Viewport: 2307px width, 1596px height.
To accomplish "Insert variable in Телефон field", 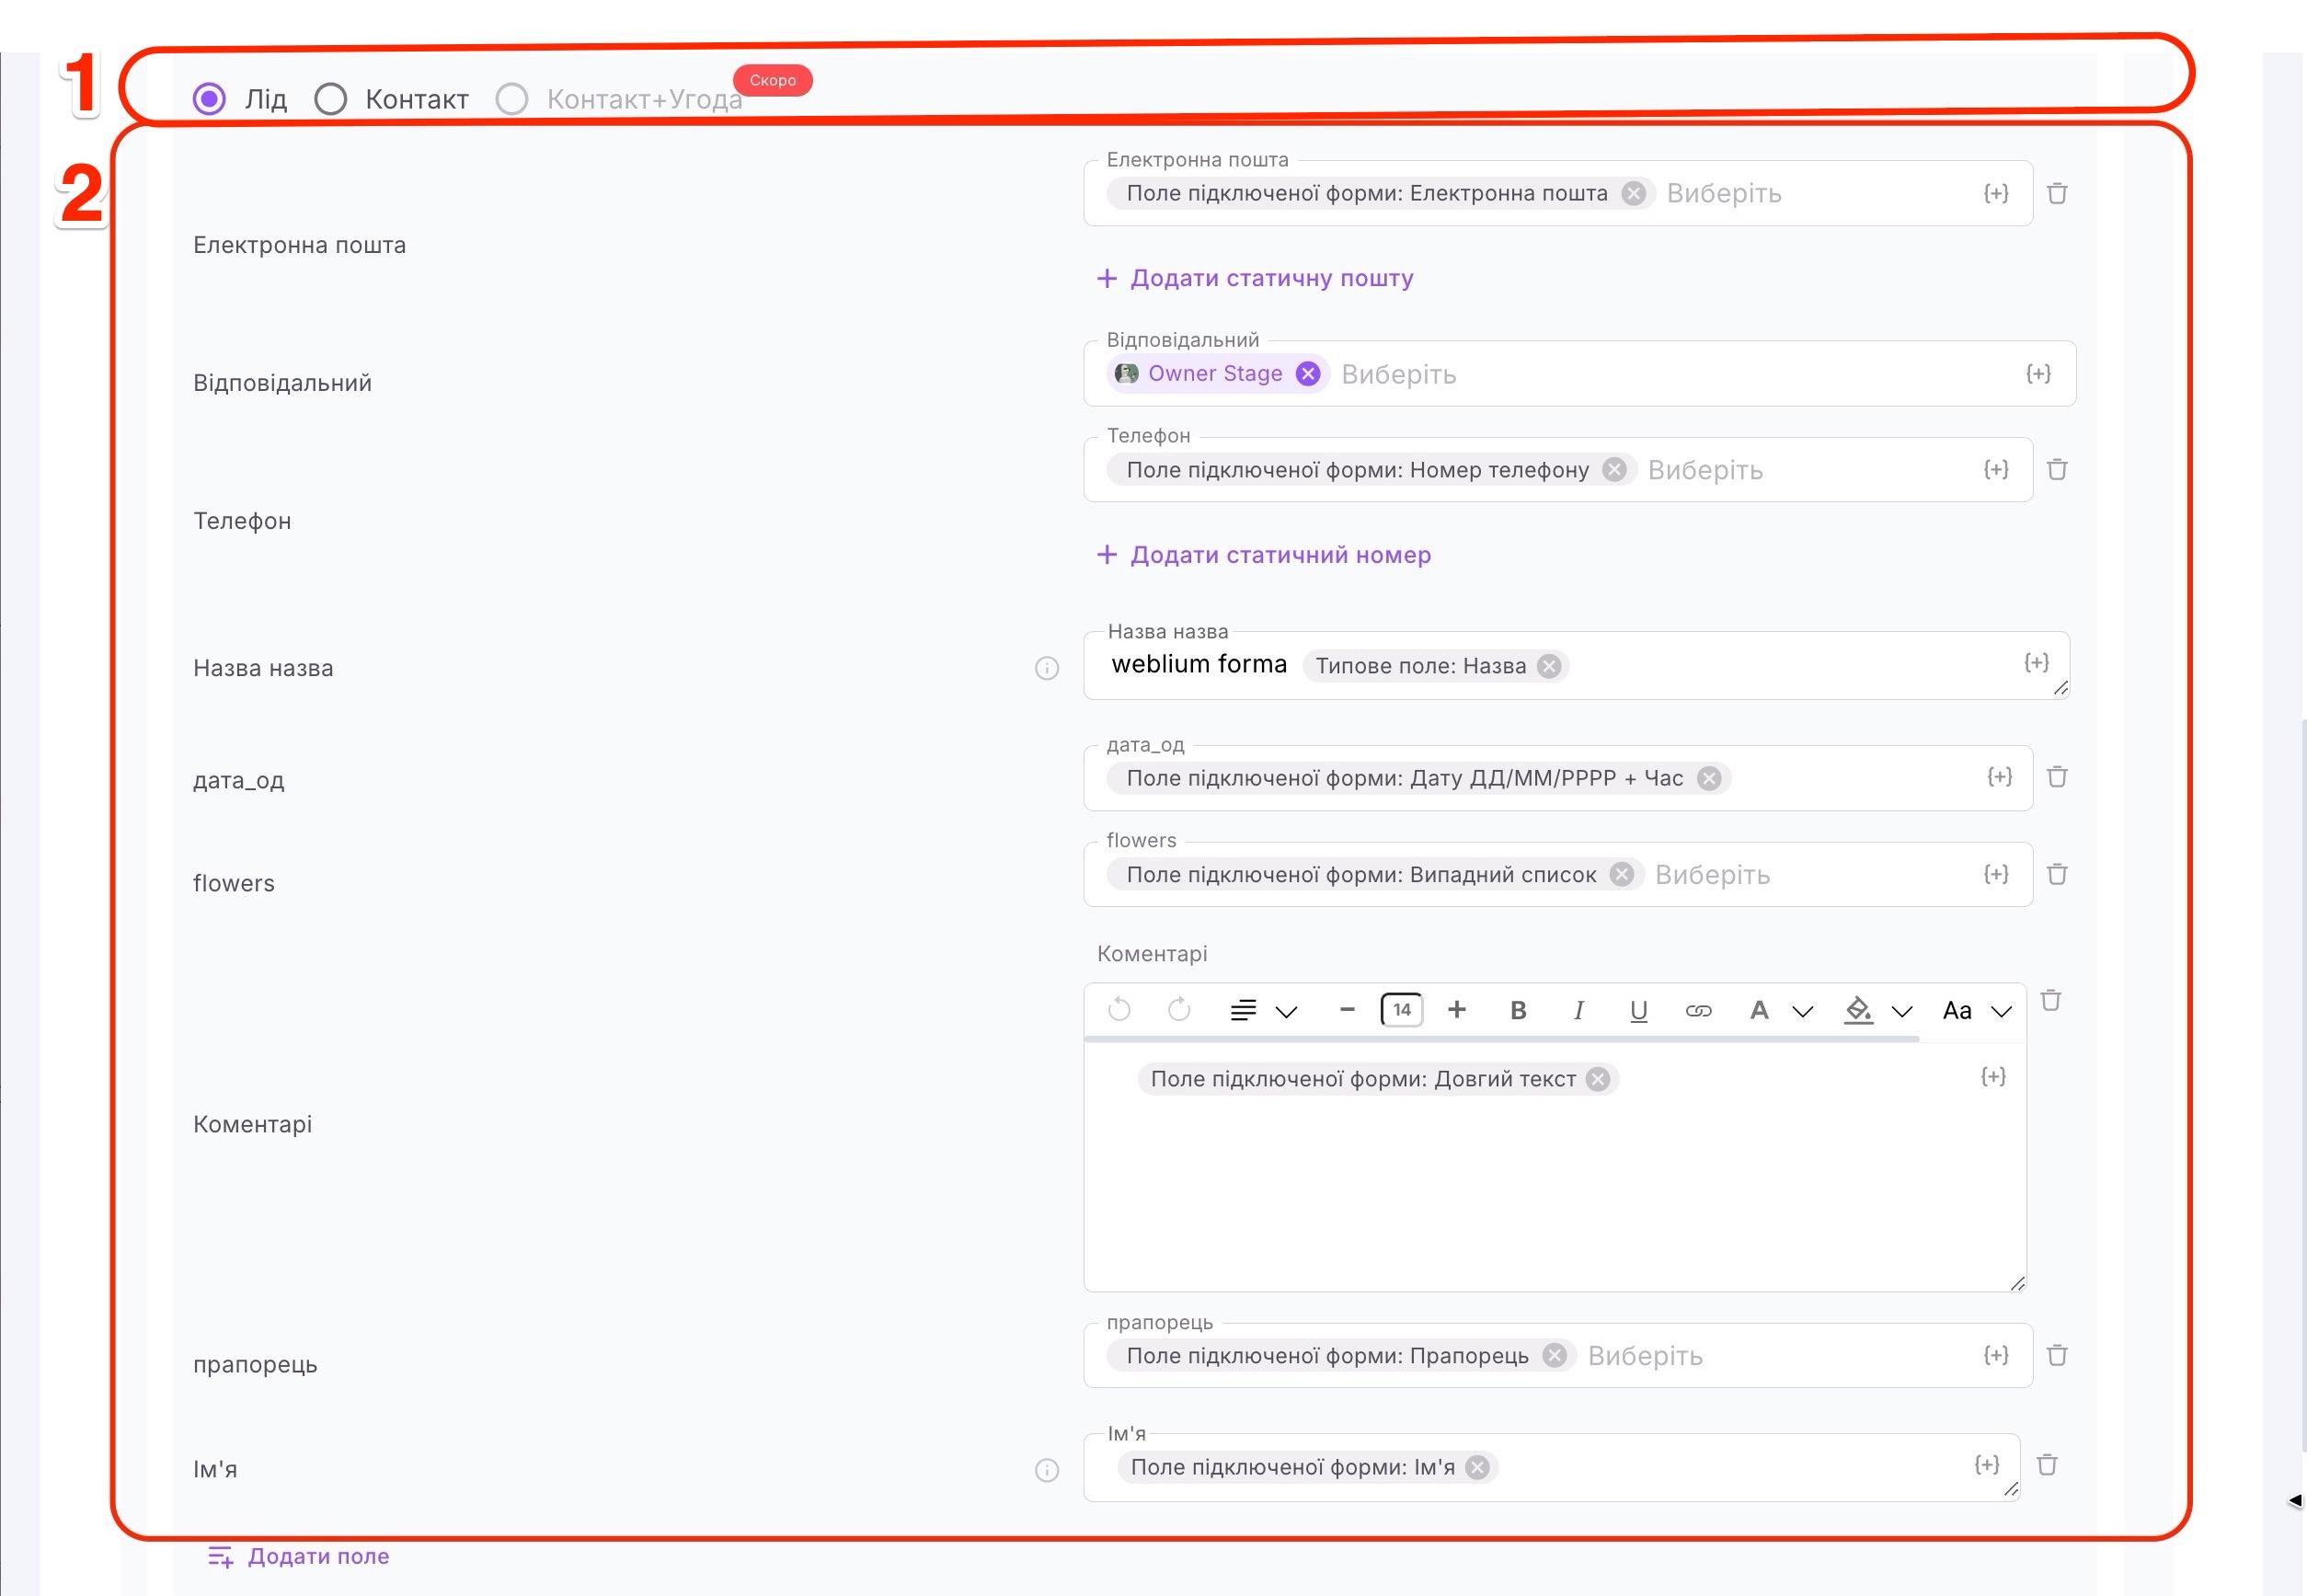I will (x=1996, y=469).
